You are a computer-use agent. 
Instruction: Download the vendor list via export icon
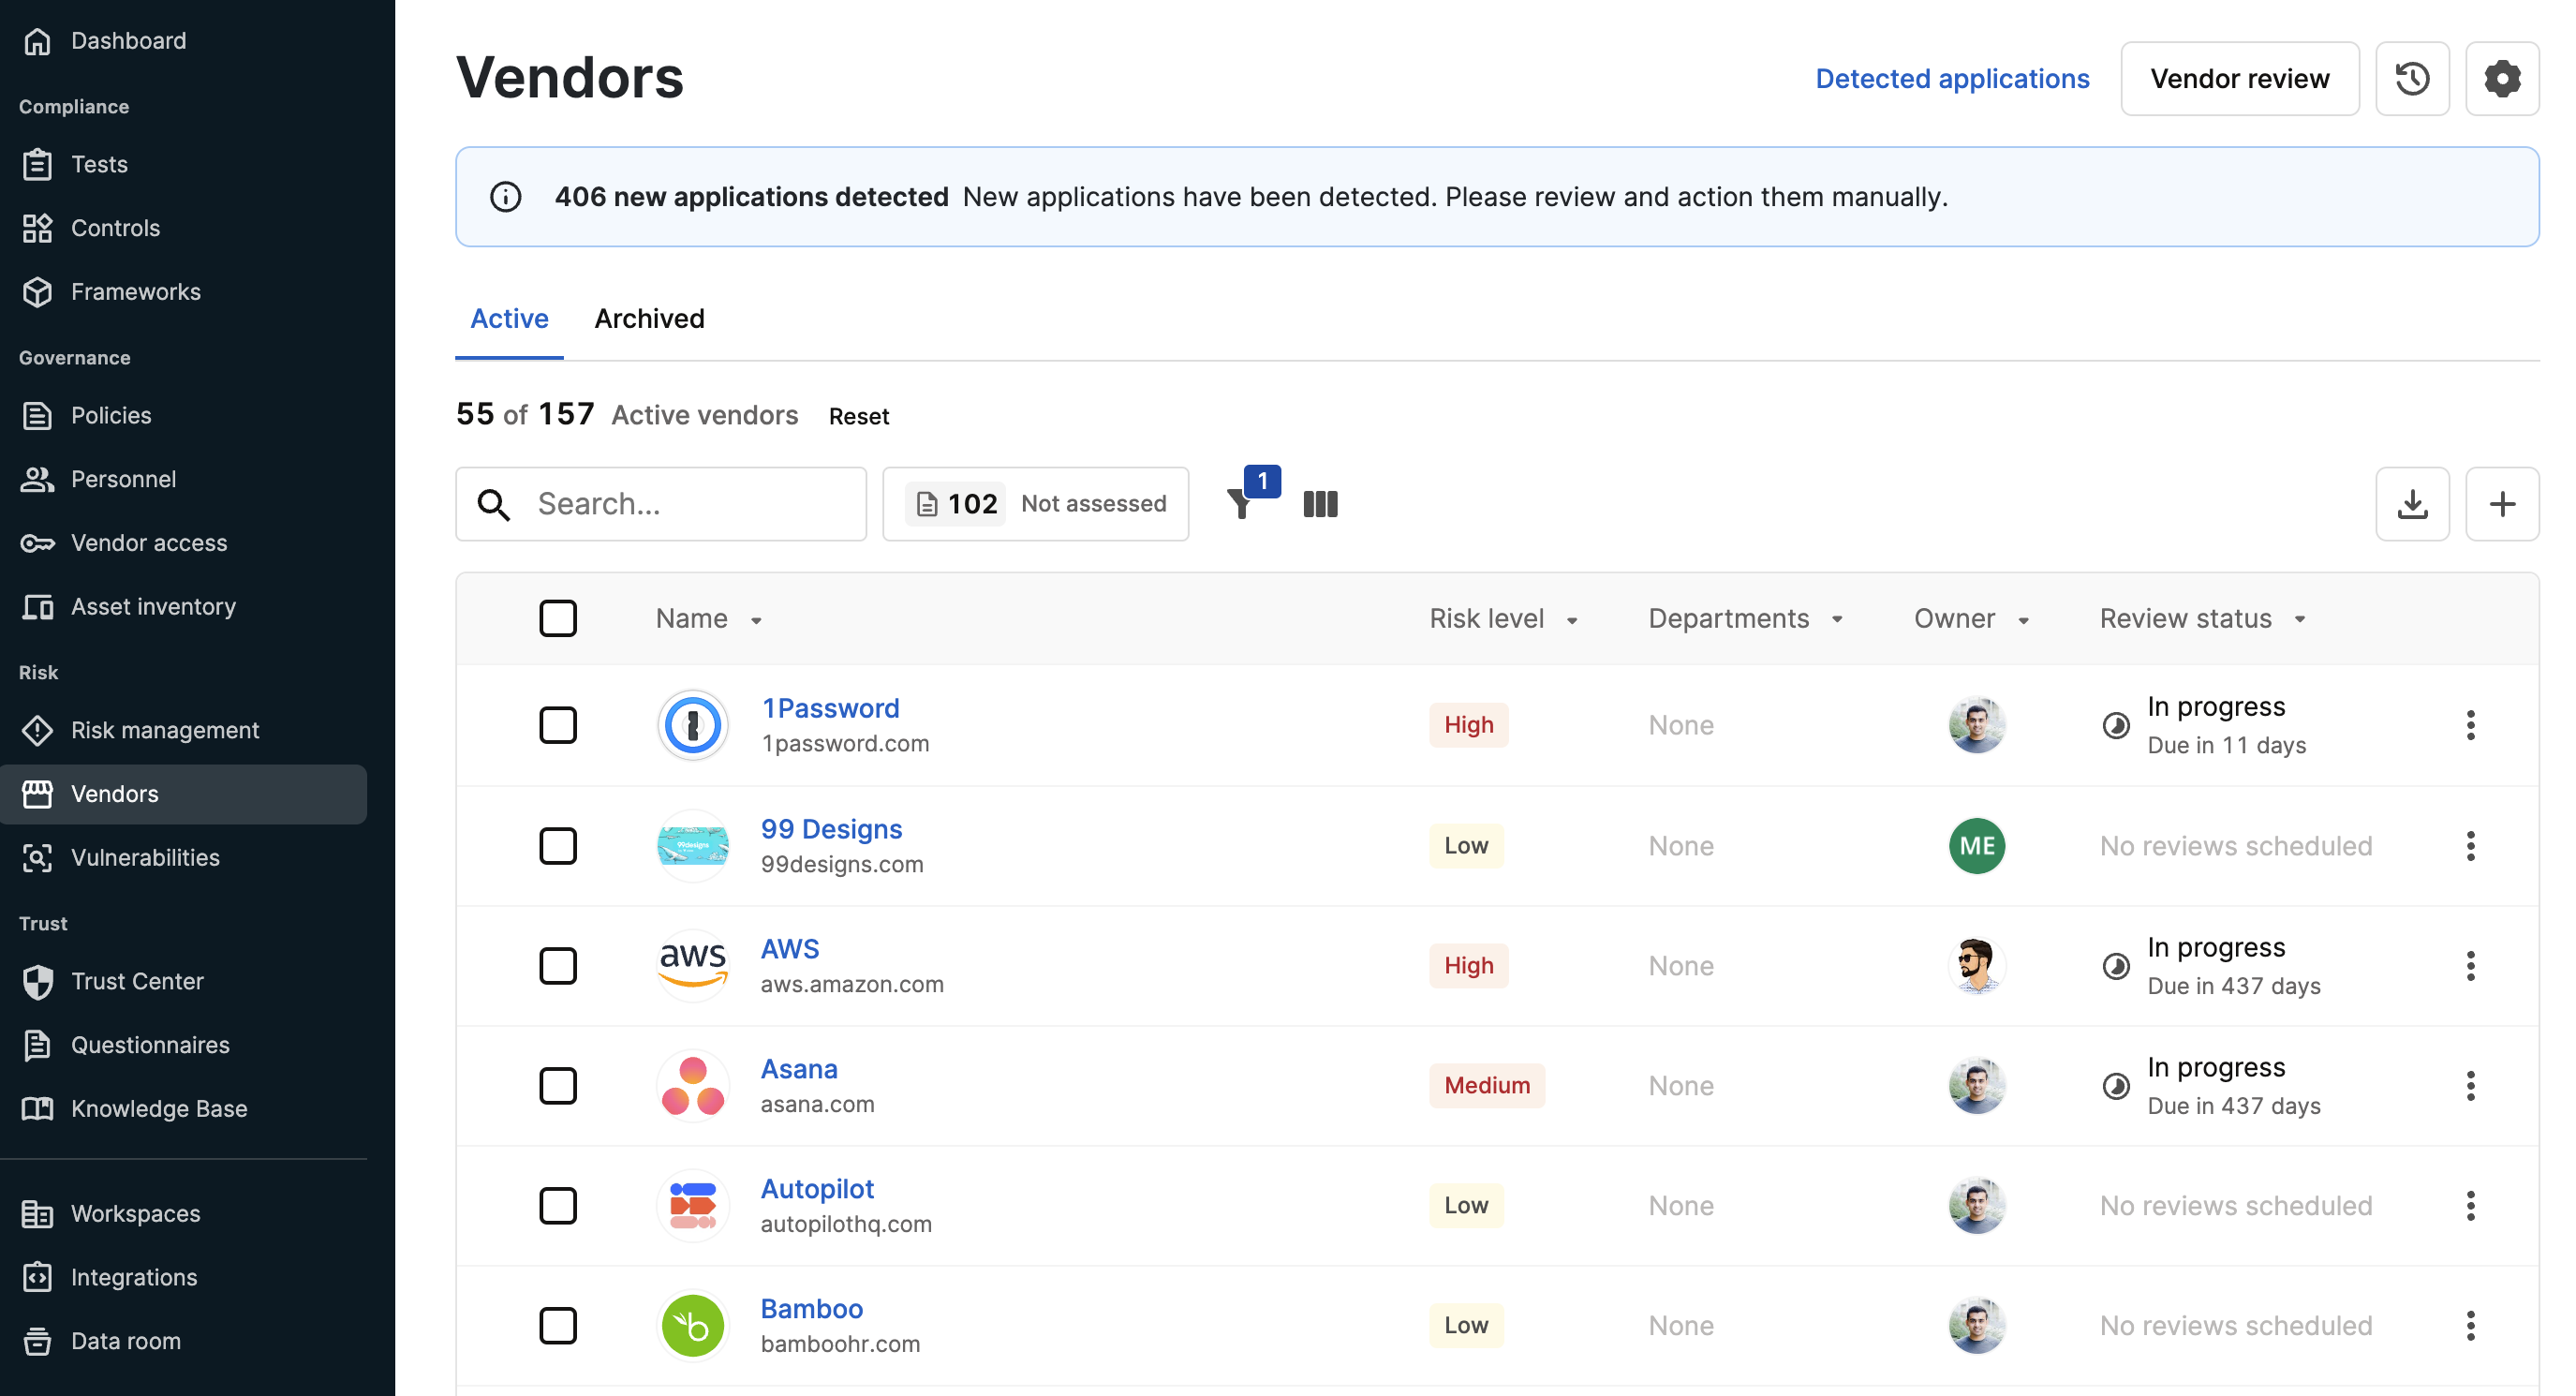[x=2413, y=504]
